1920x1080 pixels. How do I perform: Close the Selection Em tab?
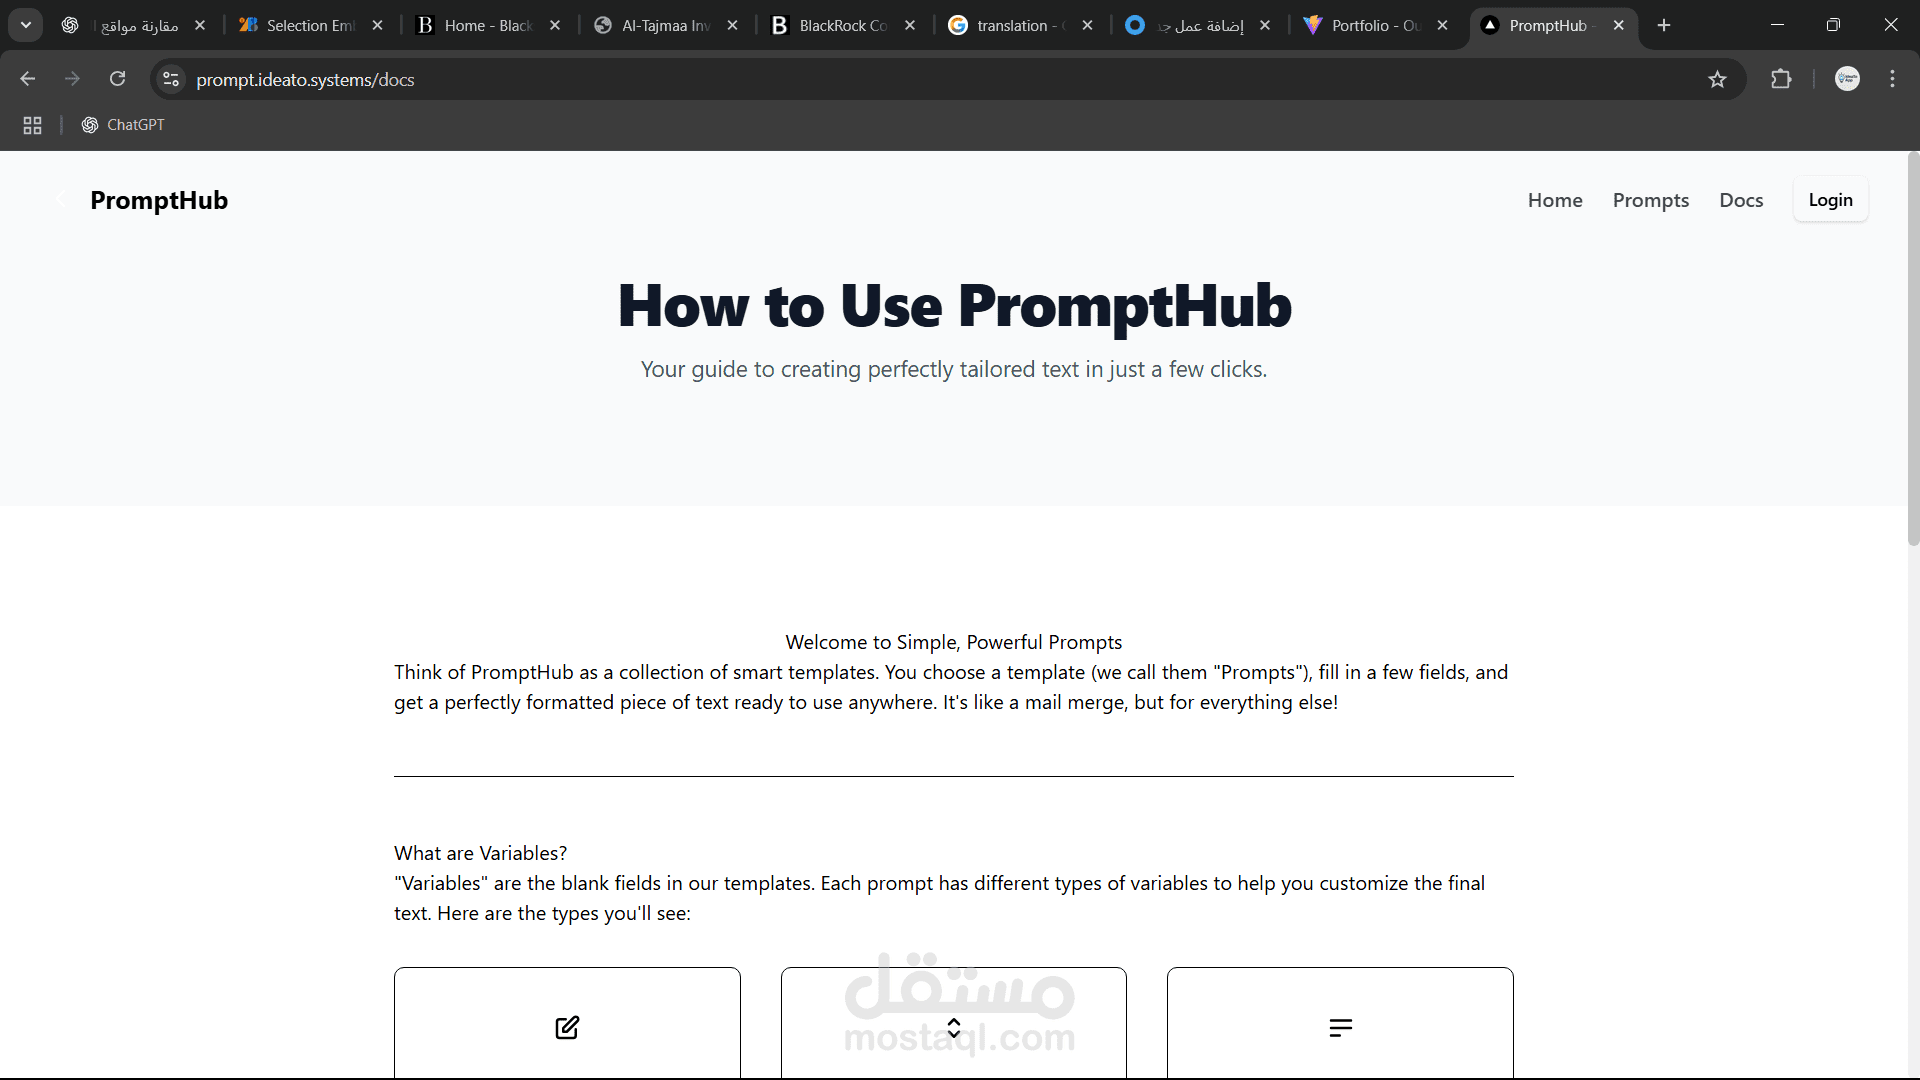click(x=377, y=25)
